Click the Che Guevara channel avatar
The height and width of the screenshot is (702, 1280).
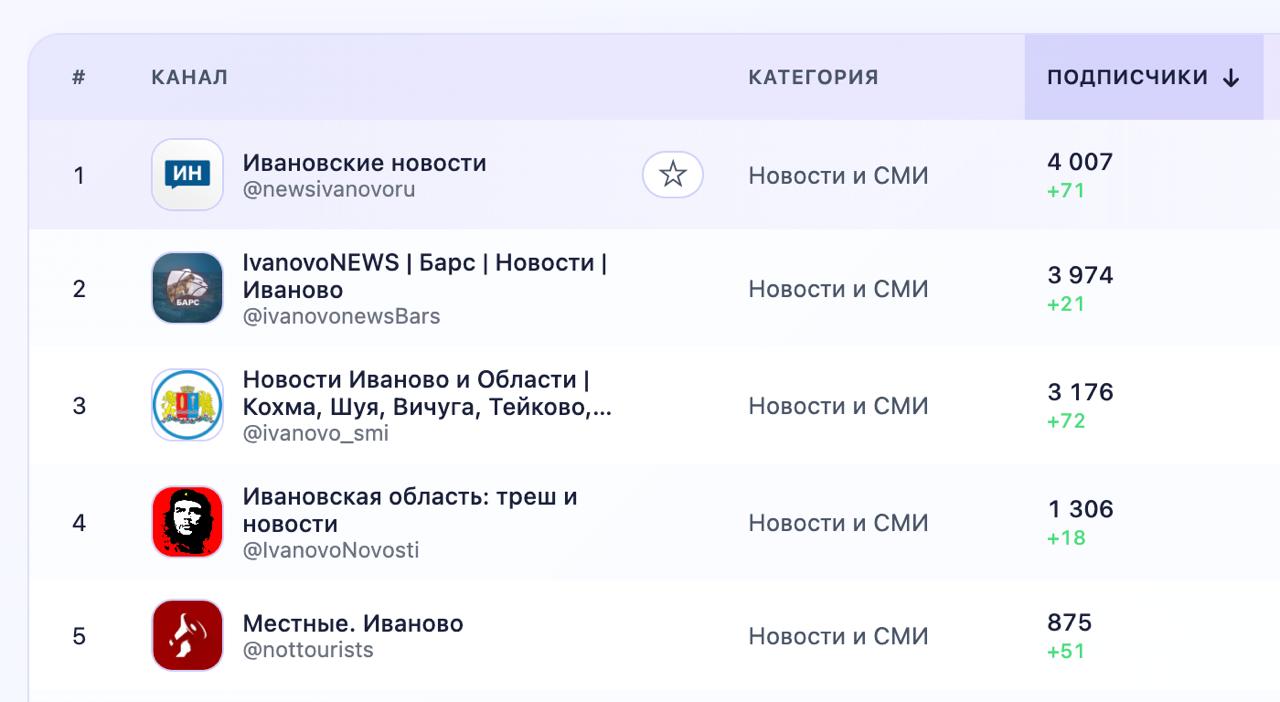click(x=187, y=522)
